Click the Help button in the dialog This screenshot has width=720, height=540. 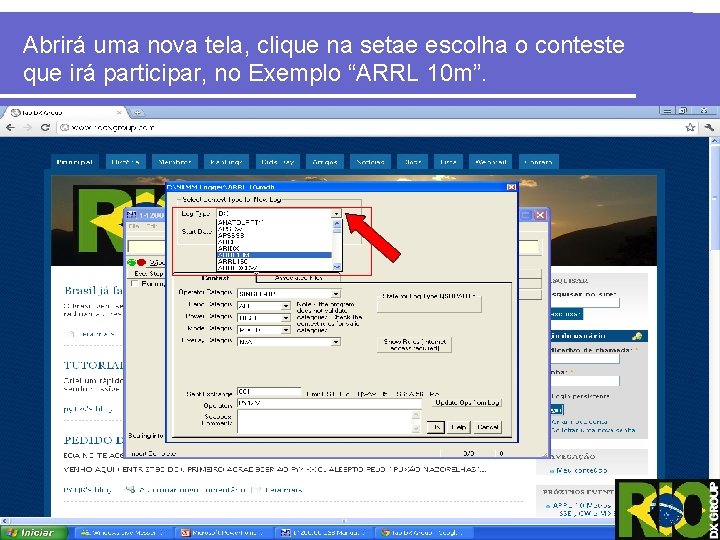(458, 428)
